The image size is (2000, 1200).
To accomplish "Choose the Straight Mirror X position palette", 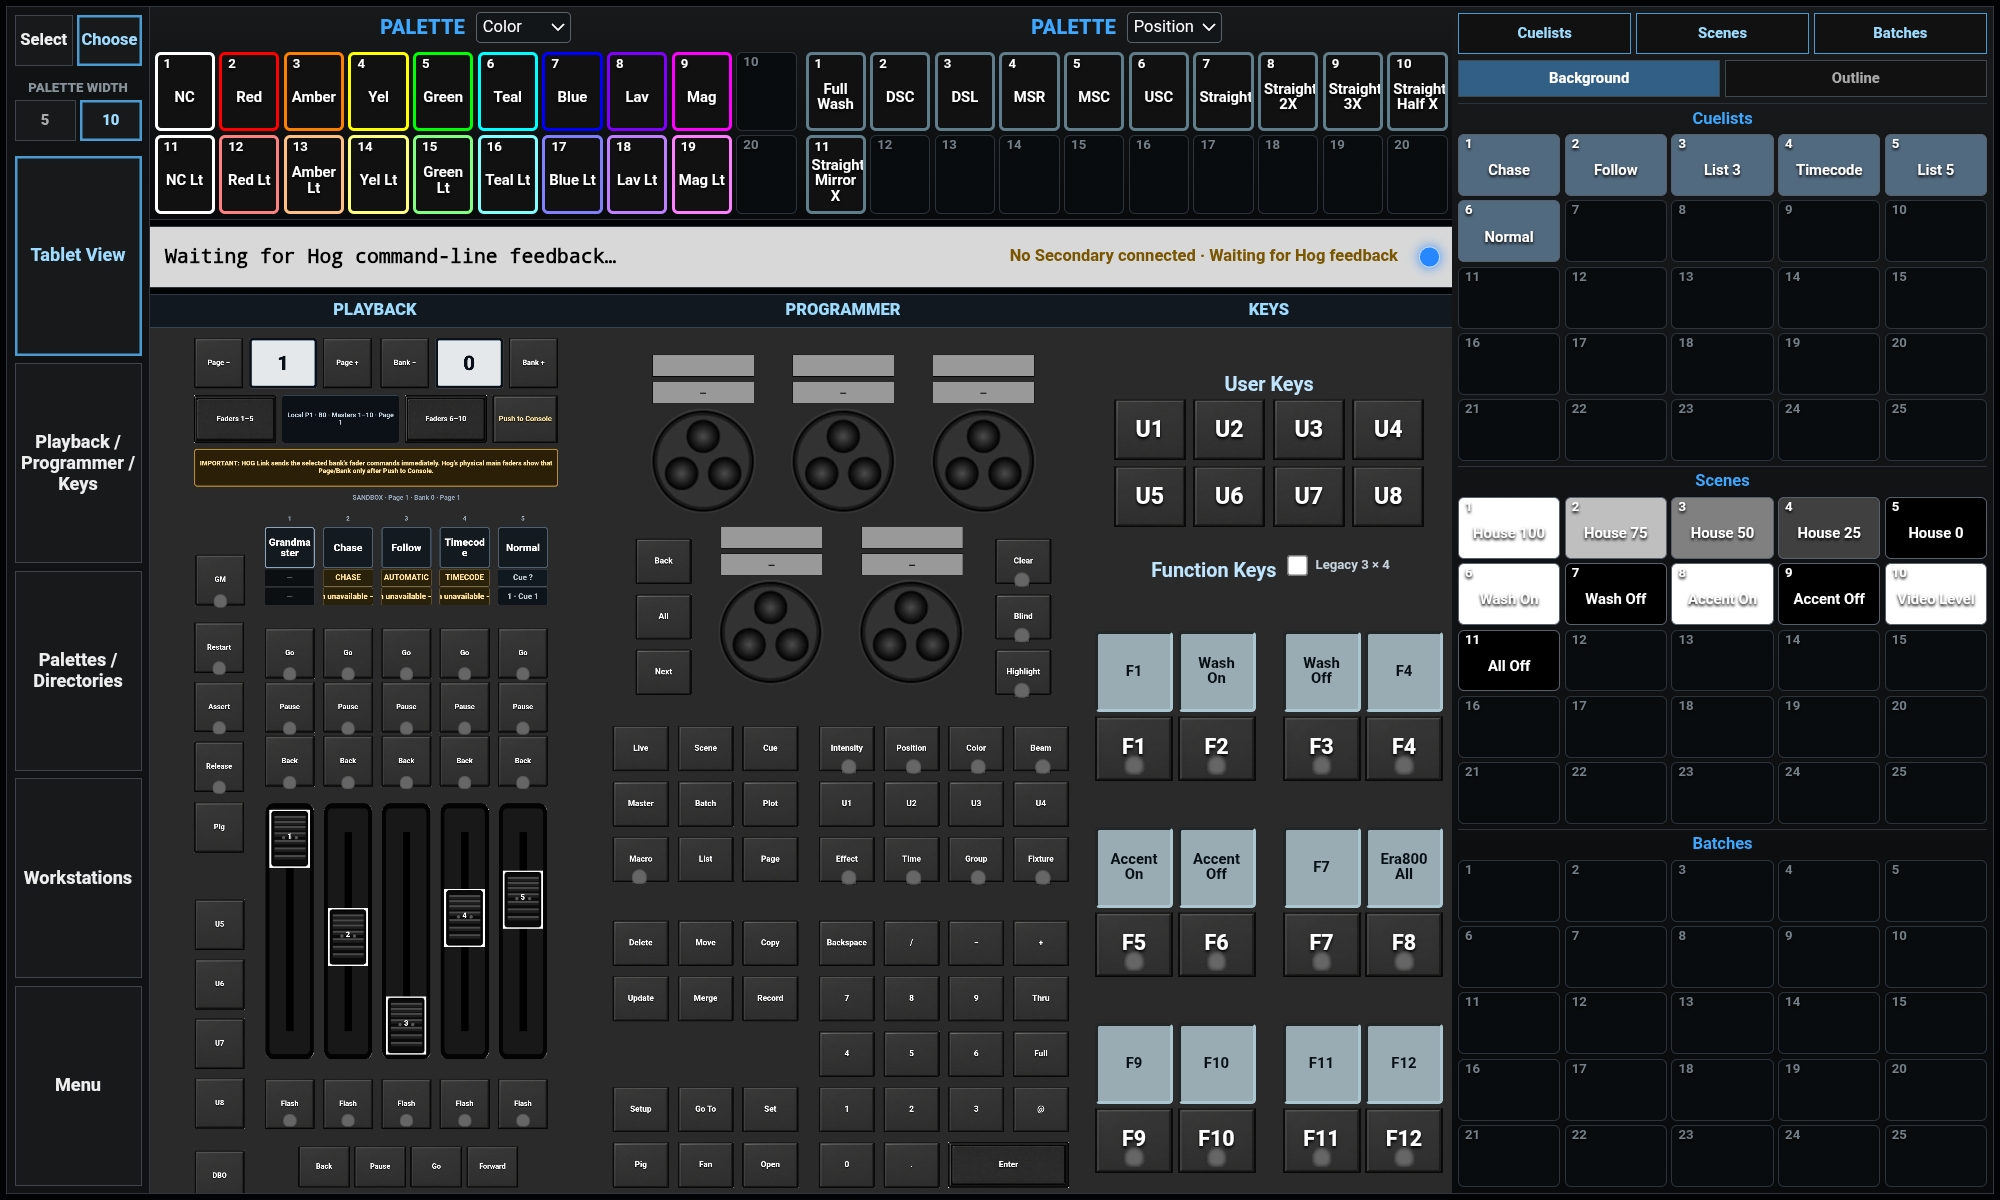I will [x=835, y=175].
